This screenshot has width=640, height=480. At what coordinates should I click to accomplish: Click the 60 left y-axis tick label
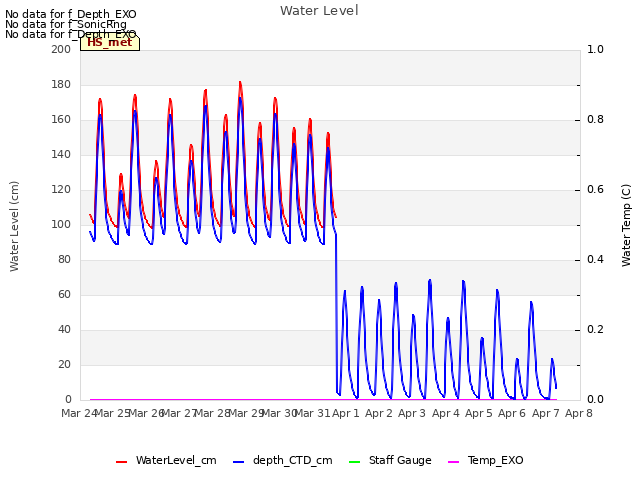(x=64, y=294)
